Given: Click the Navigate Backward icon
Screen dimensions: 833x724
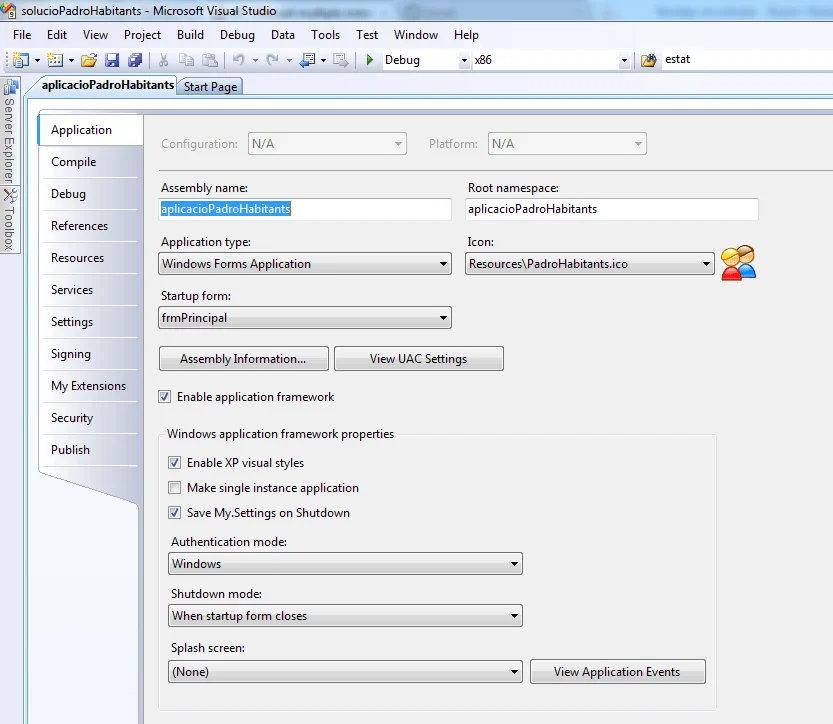Looking at the screenshot, I should coord(307,60).
